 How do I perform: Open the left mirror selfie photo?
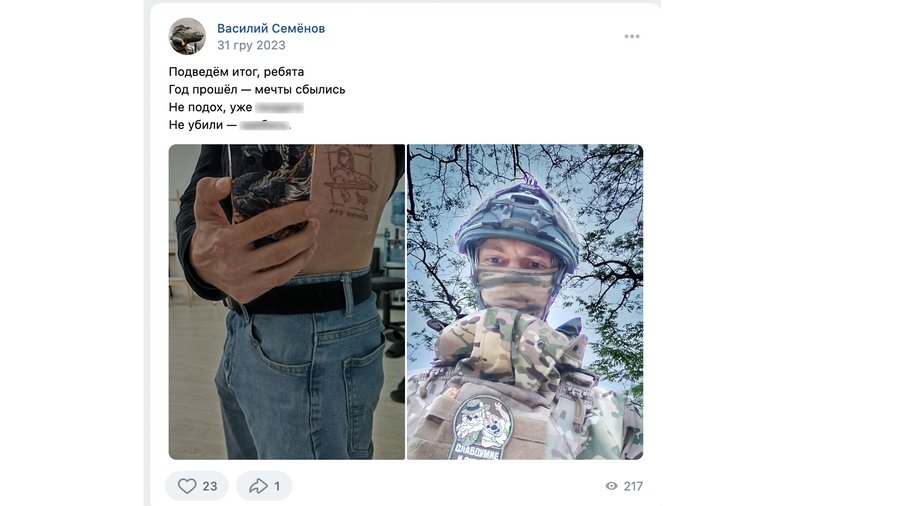pos(286,302)
